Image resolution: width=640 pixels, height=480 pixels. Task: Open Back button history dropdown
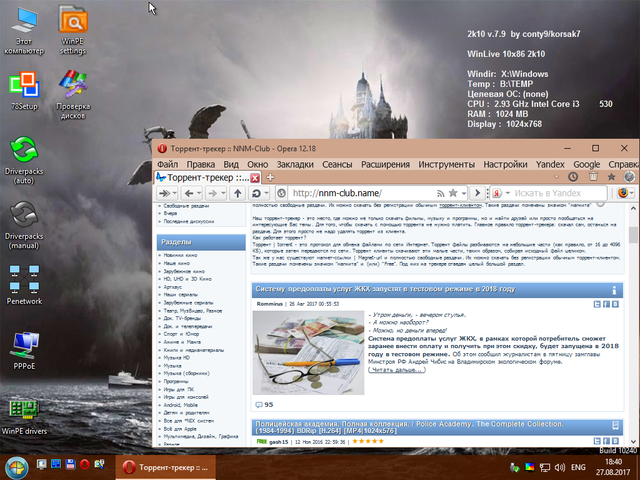199,193
